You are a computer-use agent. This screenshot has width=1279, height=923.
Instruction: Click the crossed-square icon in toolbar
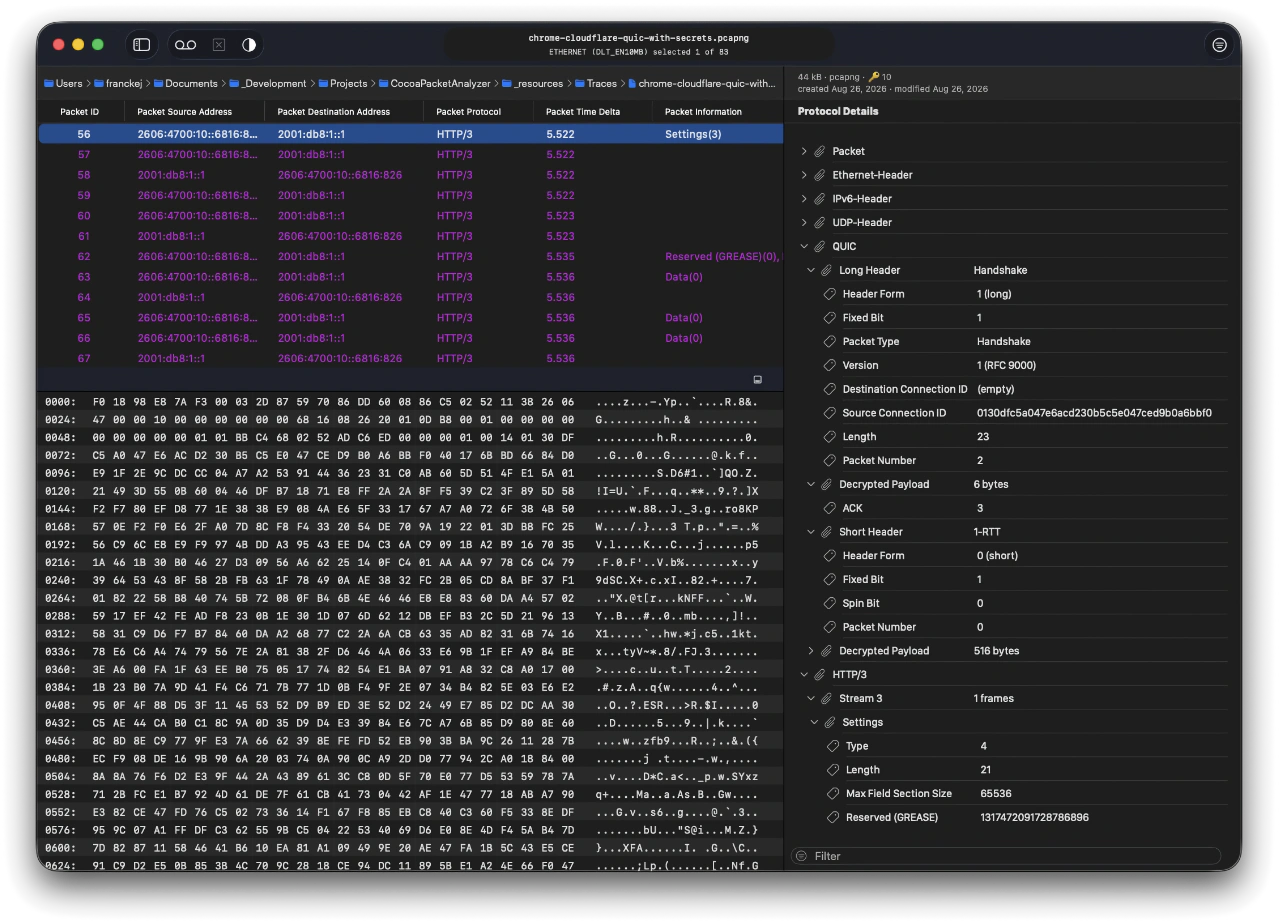(x=219, y=45)
